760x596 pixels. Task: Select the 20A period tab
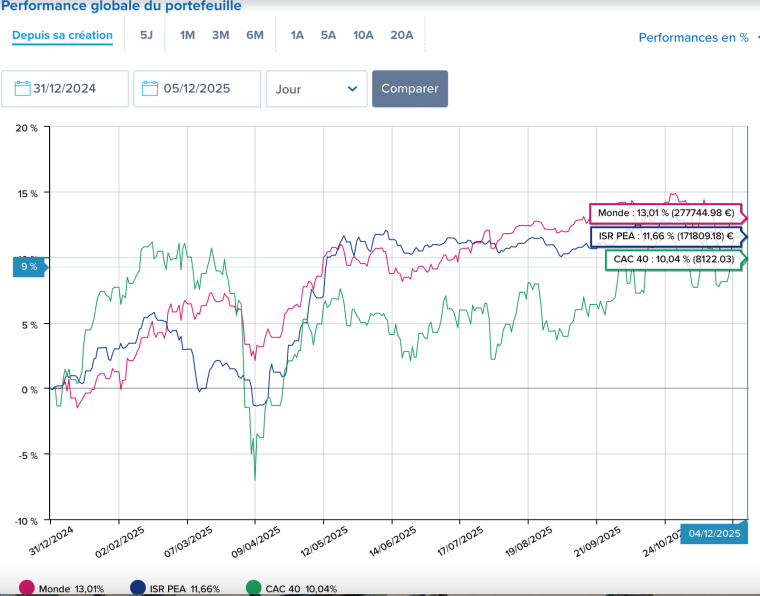[x=402, y=35]
